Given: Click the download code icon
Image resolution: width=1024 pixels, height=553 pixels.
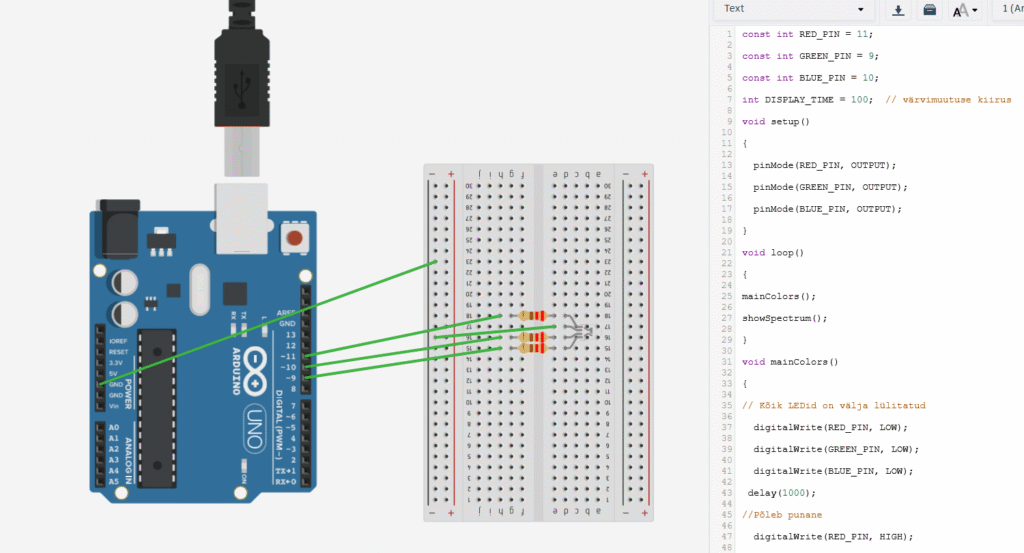Looking at the screenshot, I should pos(898,10).
